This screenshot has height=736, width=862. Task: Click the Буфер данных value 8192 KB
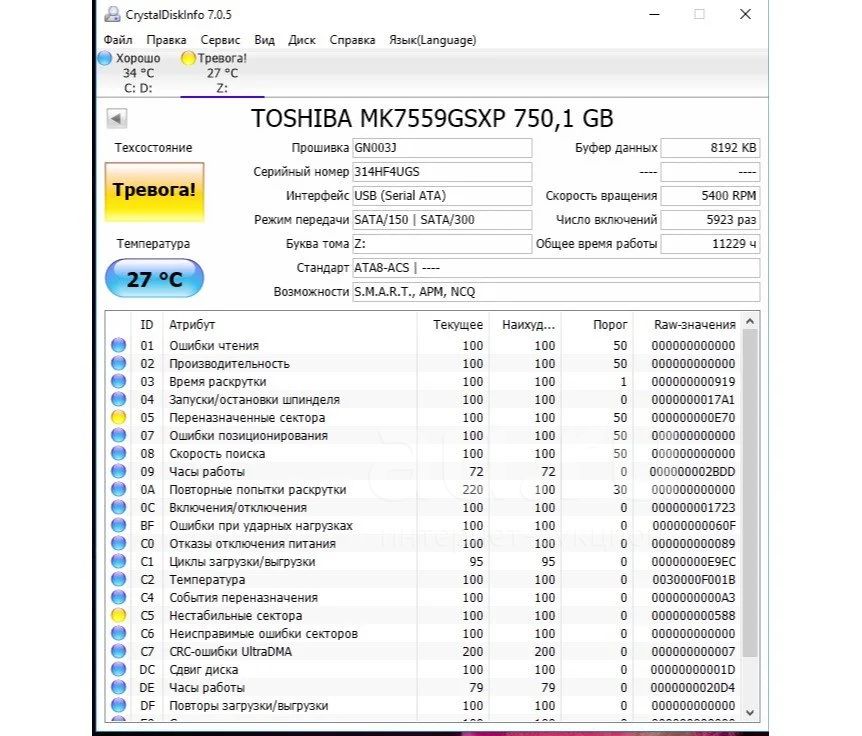click(x=710, y=148)
